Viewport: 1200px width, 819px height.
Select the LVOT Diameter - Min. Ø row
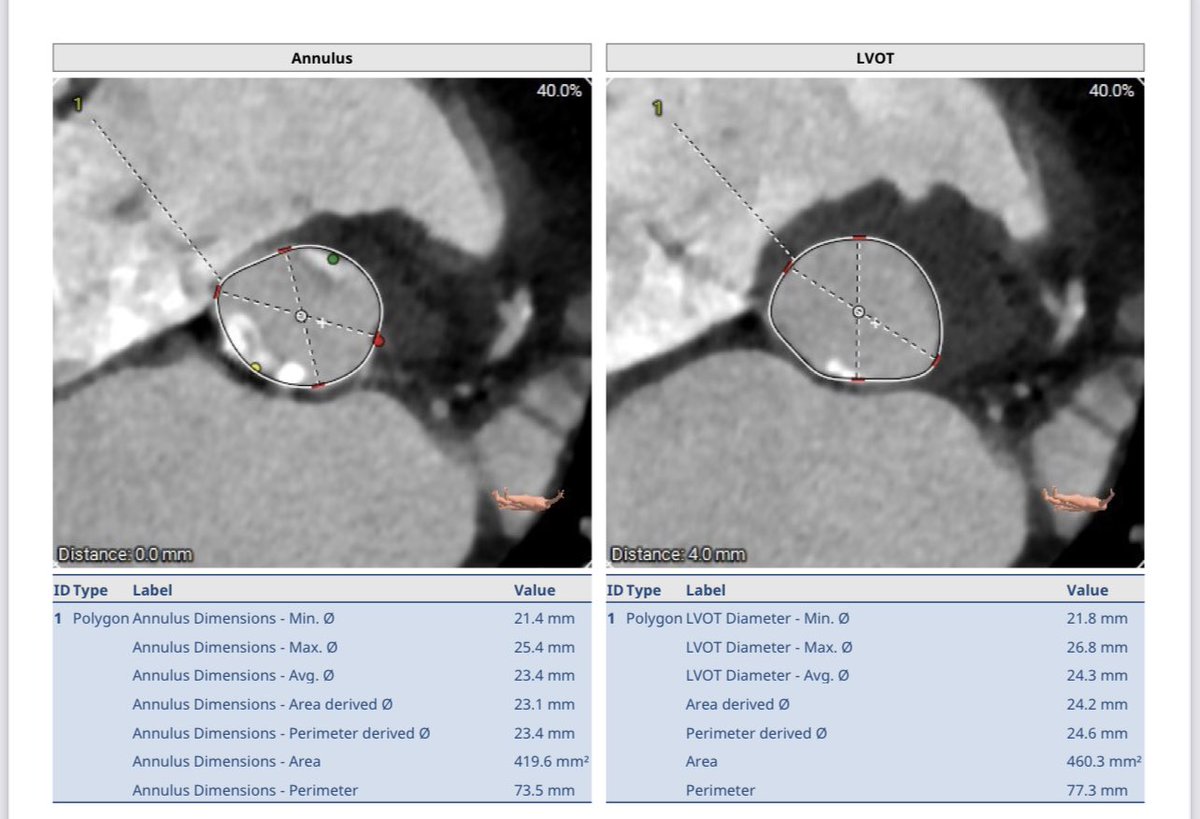875,618
